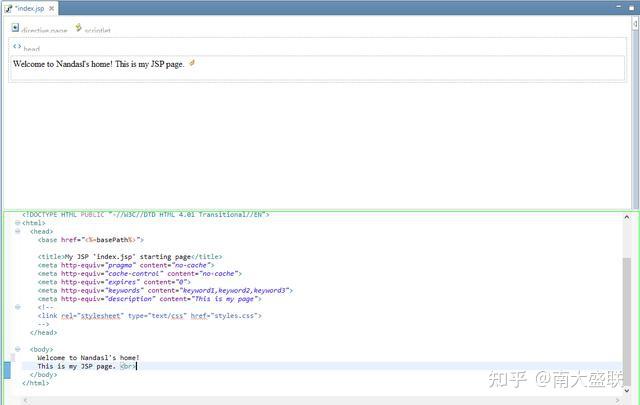Click the index.jsp file icon on the tab

pos(8,8)
